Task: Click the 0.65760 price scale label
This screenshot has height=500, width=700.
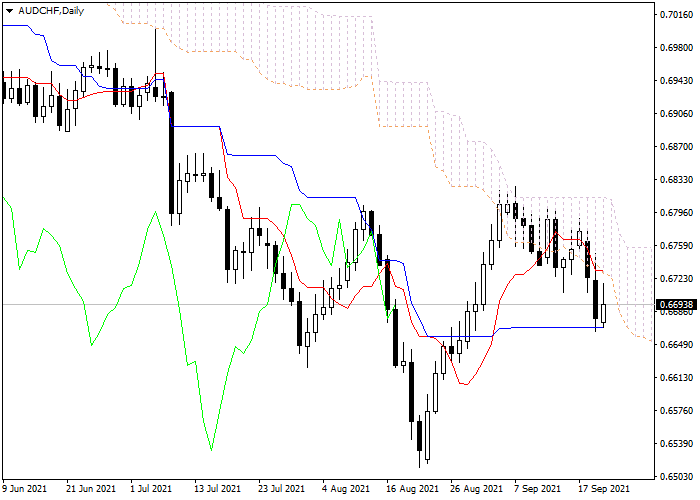Action: tap(676, 411)
